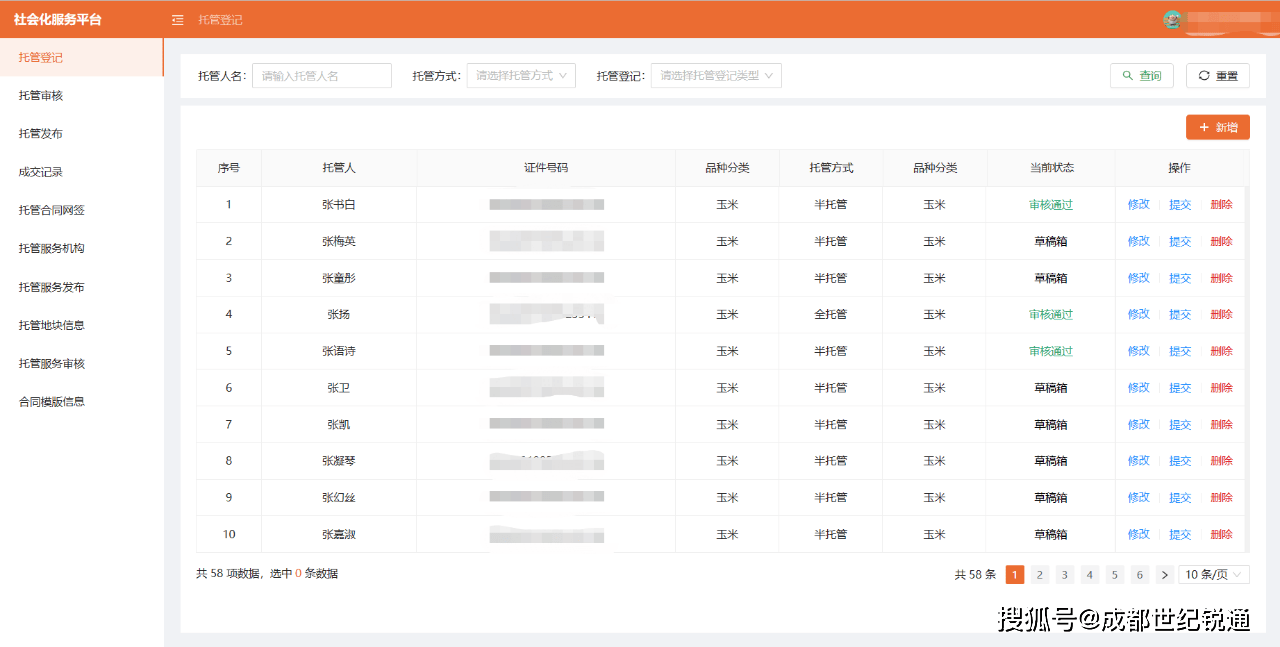Expand the 托管登记 type dropdown
Viewport: 1280px width, 647px height.
[x=716, y=76]
